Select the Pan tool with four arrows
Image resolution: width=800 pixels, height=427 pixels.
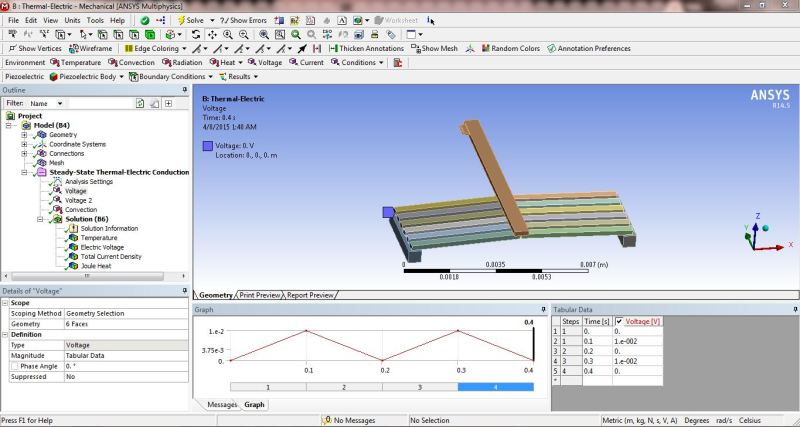[x=212, y=35]
